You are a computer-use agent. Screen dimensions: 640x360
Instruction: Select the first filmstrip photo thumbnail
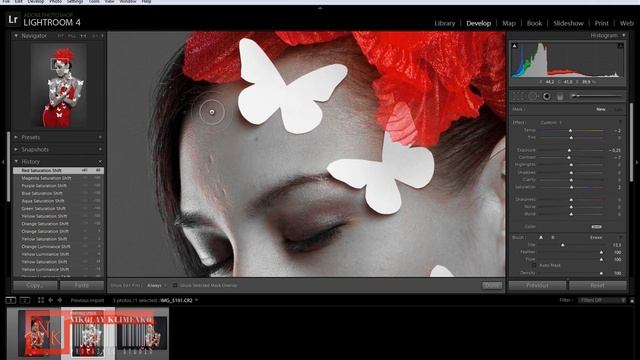coord(35,333)
